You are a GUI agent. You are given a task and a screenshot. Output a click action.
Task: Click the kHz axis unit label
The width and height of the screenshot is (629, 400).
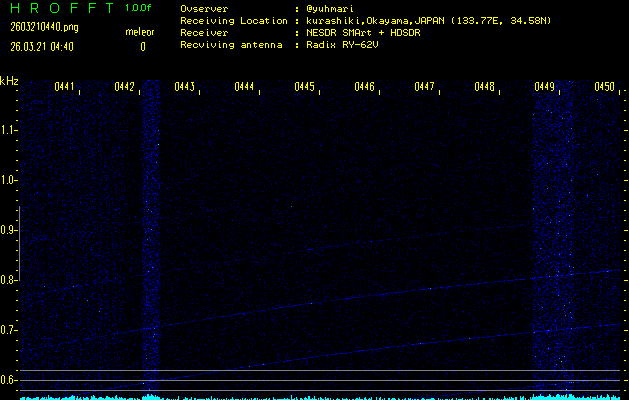(x=9, y=80)
